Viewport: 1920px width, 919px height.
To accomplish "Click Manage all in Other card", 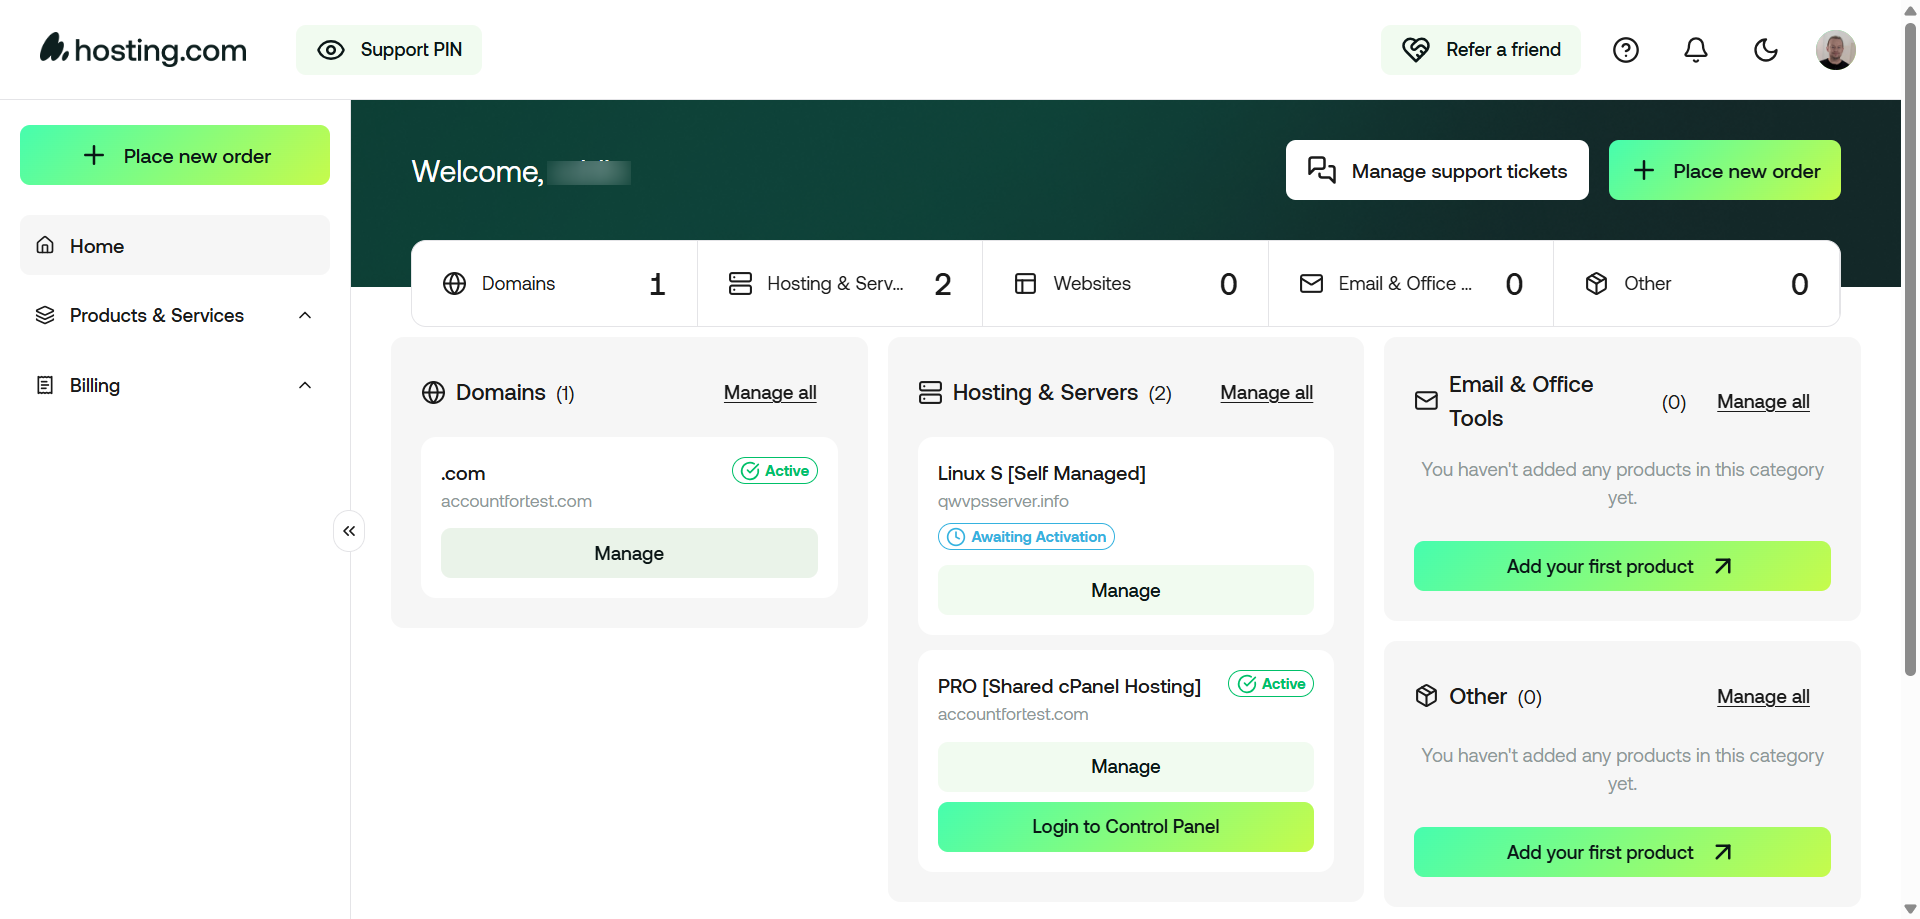I will pos(1763,697).
